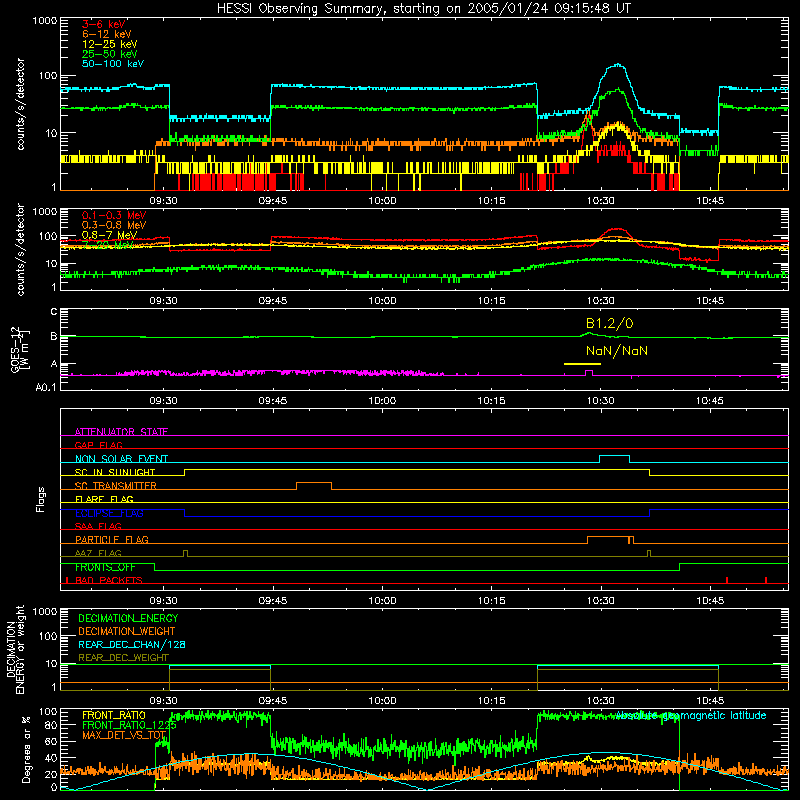The width and height of the screenshot is (800, 800).
Task: Click the 10:00 tick label under Flags panel
Action: point(382,601)
